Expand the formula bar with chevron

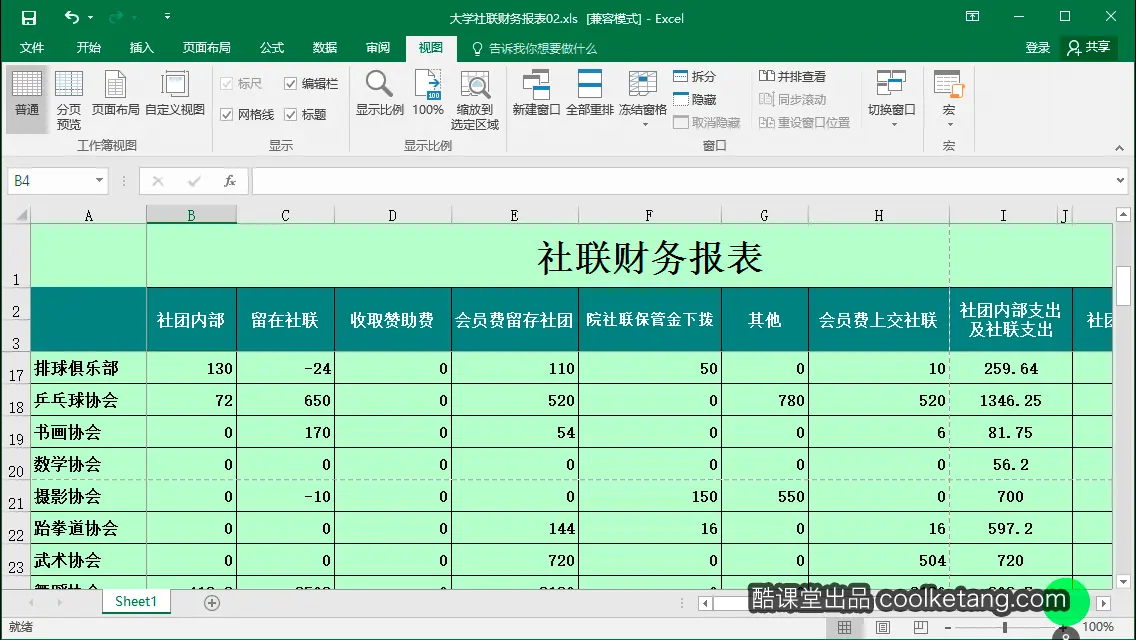pyautogui.click(x=1120, y=180)
